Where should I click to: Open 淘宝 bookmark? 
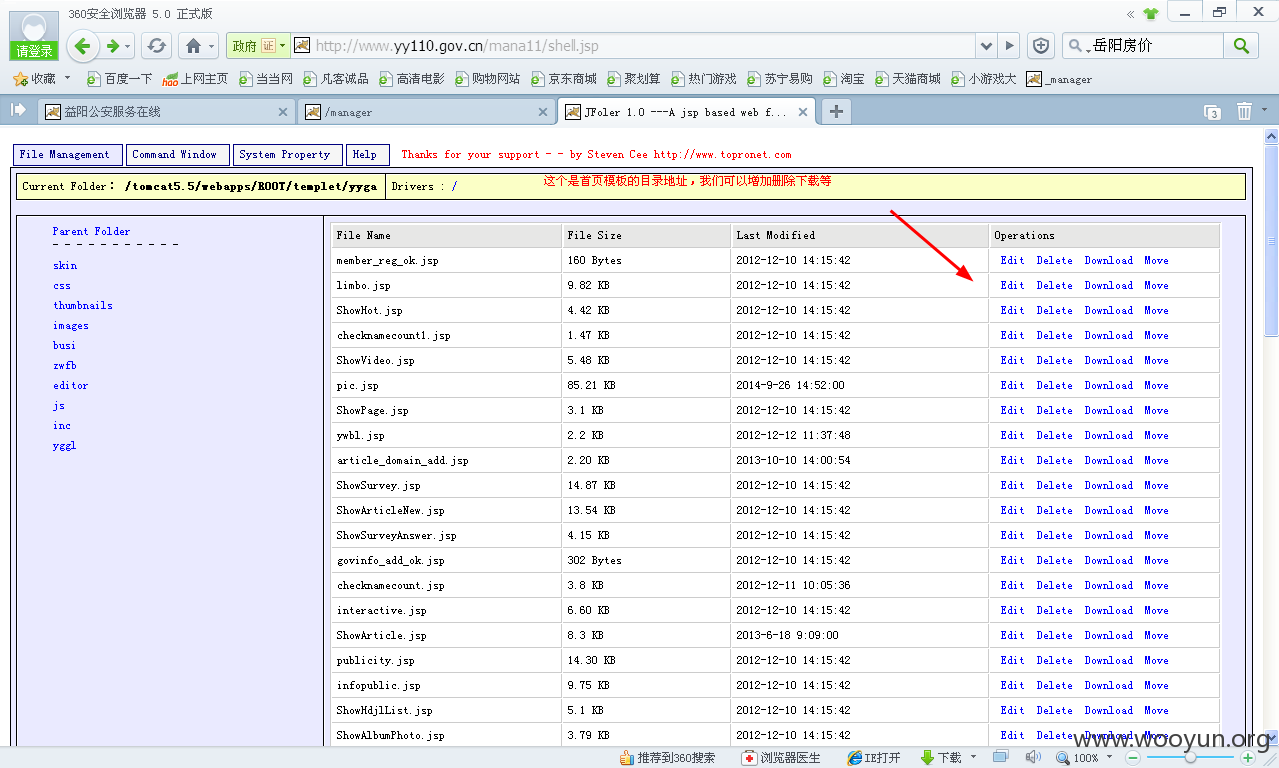pos(843,79)
